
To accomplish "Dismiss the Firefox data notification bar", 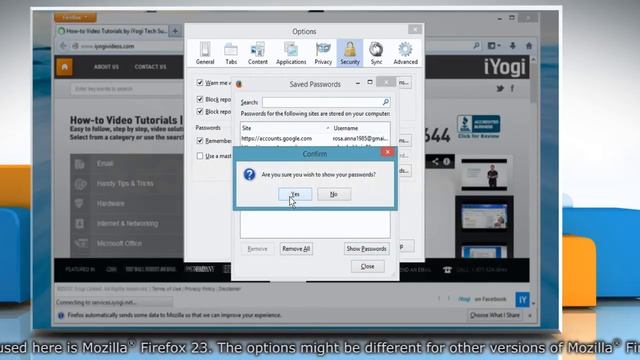I will pyautogui.click(x=530, y=316).
